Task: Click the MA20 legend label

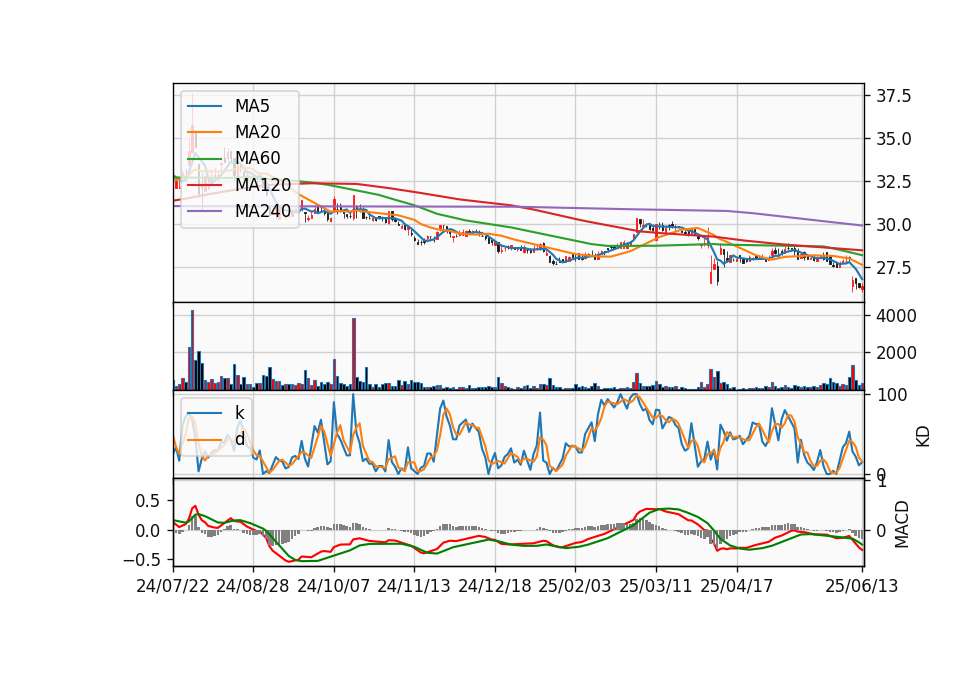Action: (x=257, y=132)
